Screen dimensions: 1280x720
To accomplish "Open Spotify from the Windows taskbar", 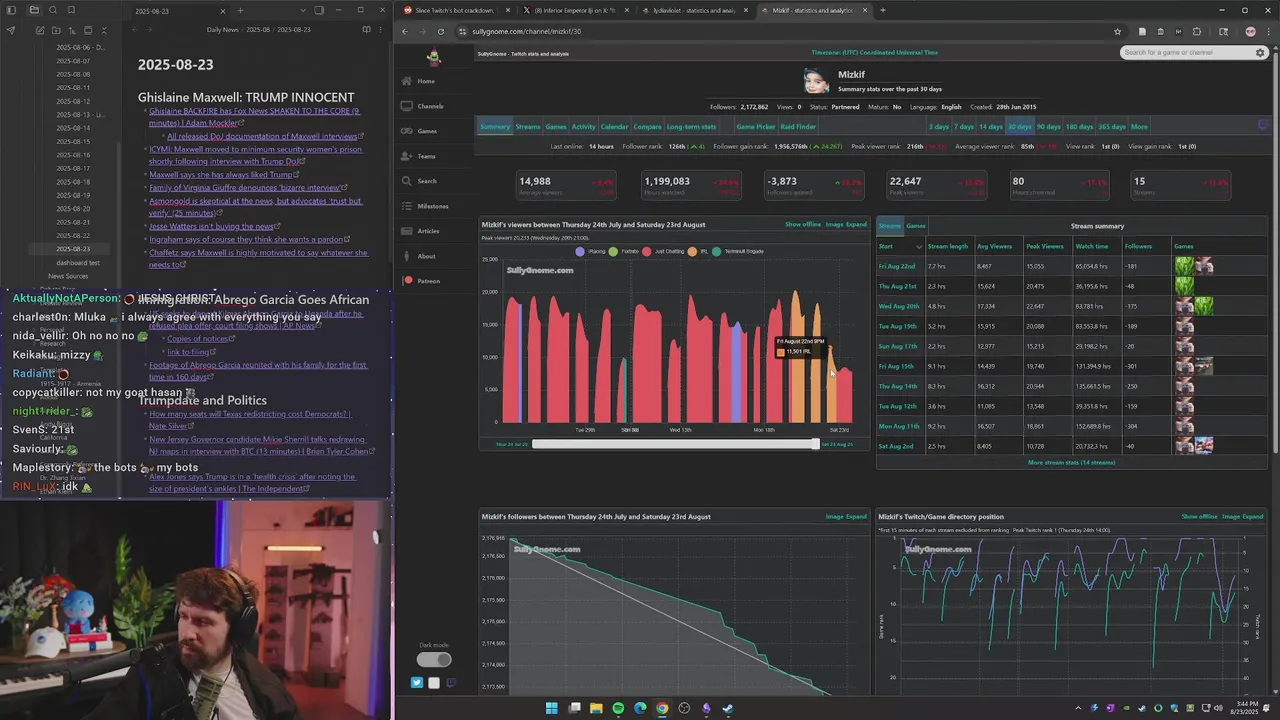I will coord(618,708).
